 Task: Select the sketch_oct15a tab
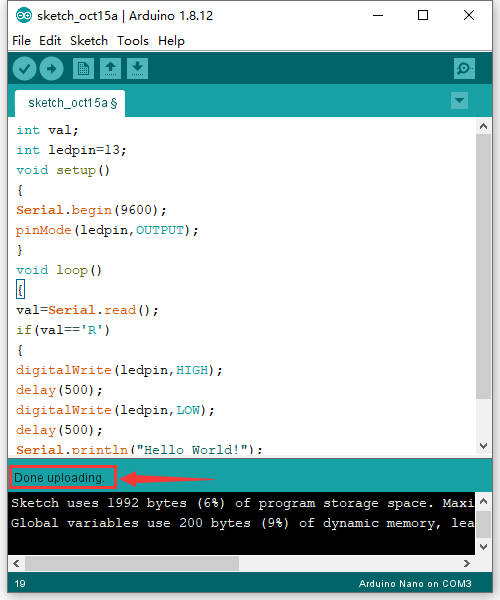click(x=70, y=103)
